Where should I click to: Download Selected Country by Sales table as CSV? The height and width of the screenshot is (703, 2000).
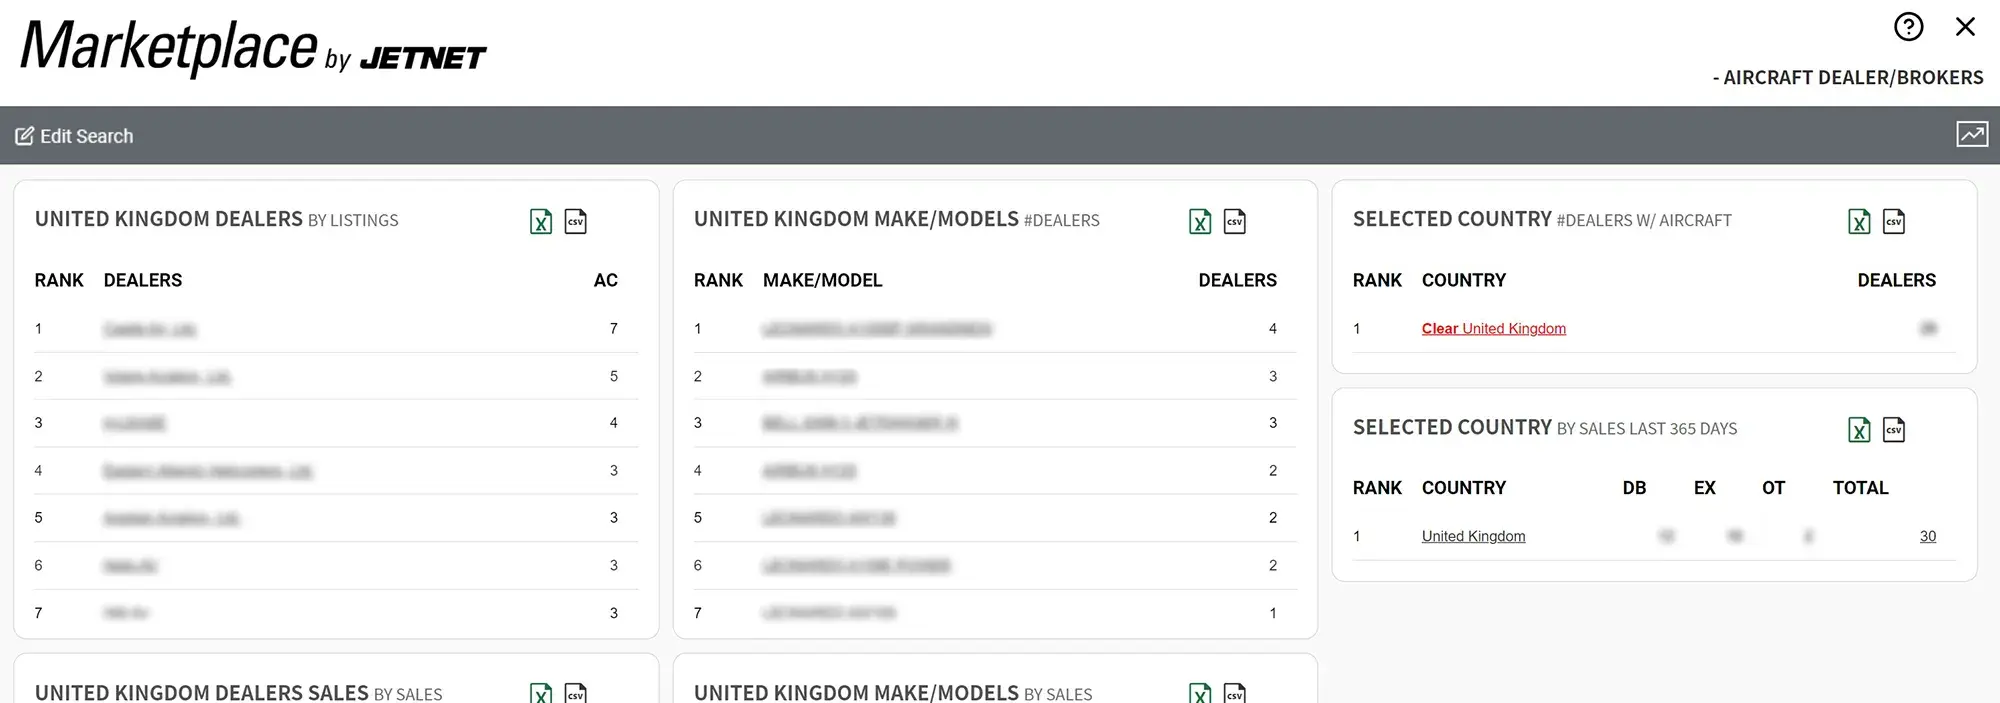click(x=1894, y=430)
